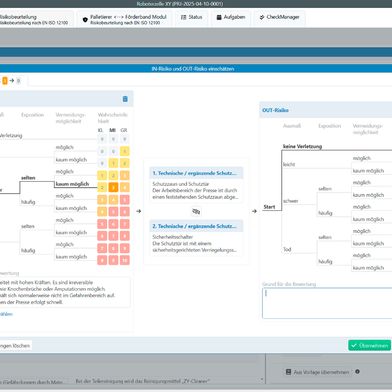Screen dimensions: 392x392
Task: Click the Schutzzaun und Schutztür description text
Action: 196,190
